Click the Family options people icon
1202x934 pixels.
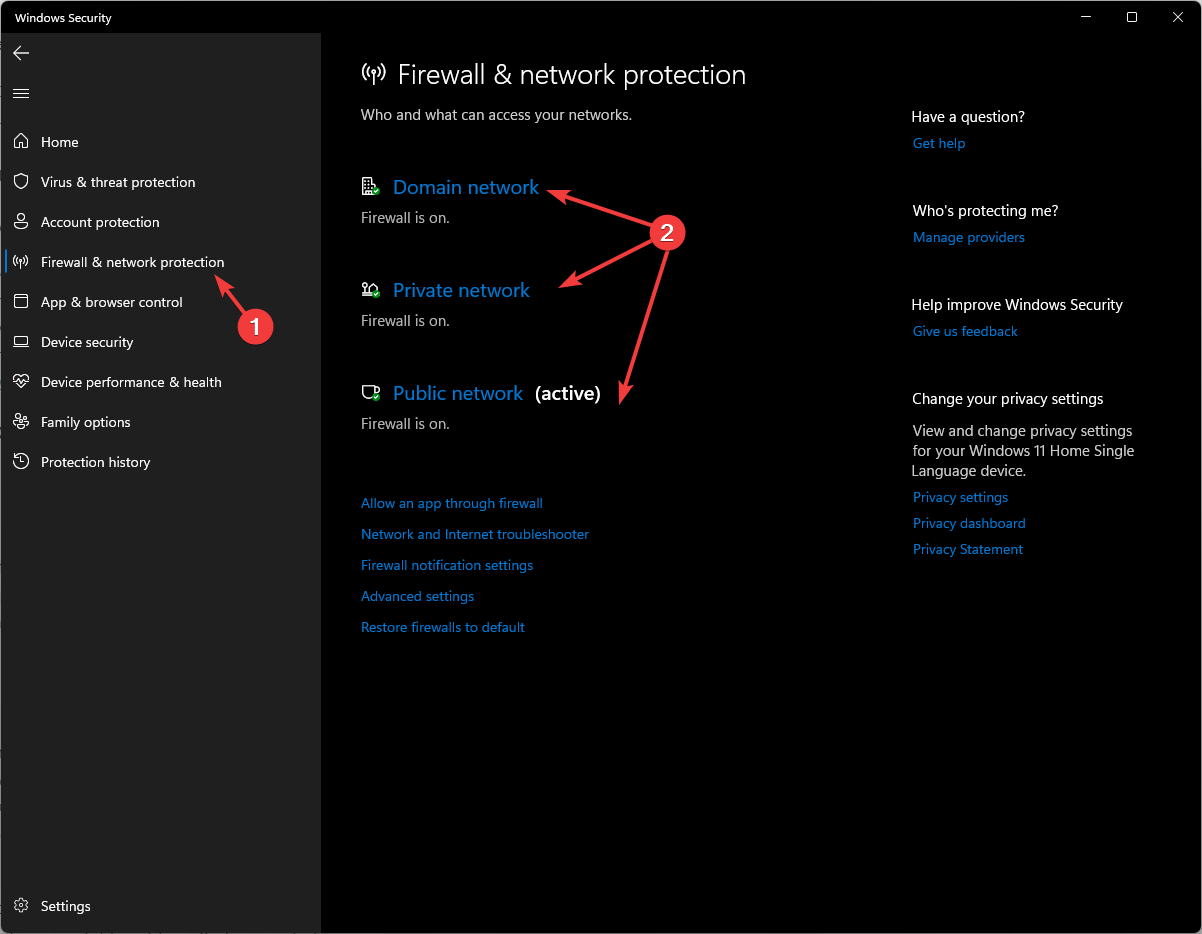pos(21,422)
